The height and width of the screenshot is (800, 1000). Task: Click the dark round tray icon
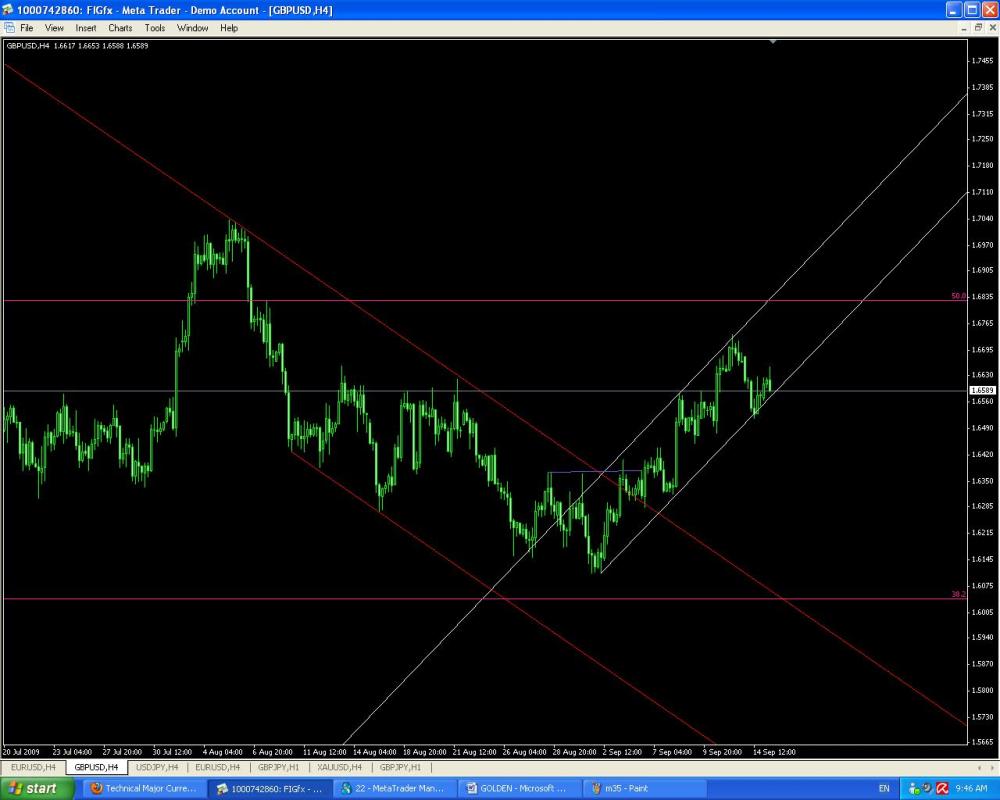[928, 789]
